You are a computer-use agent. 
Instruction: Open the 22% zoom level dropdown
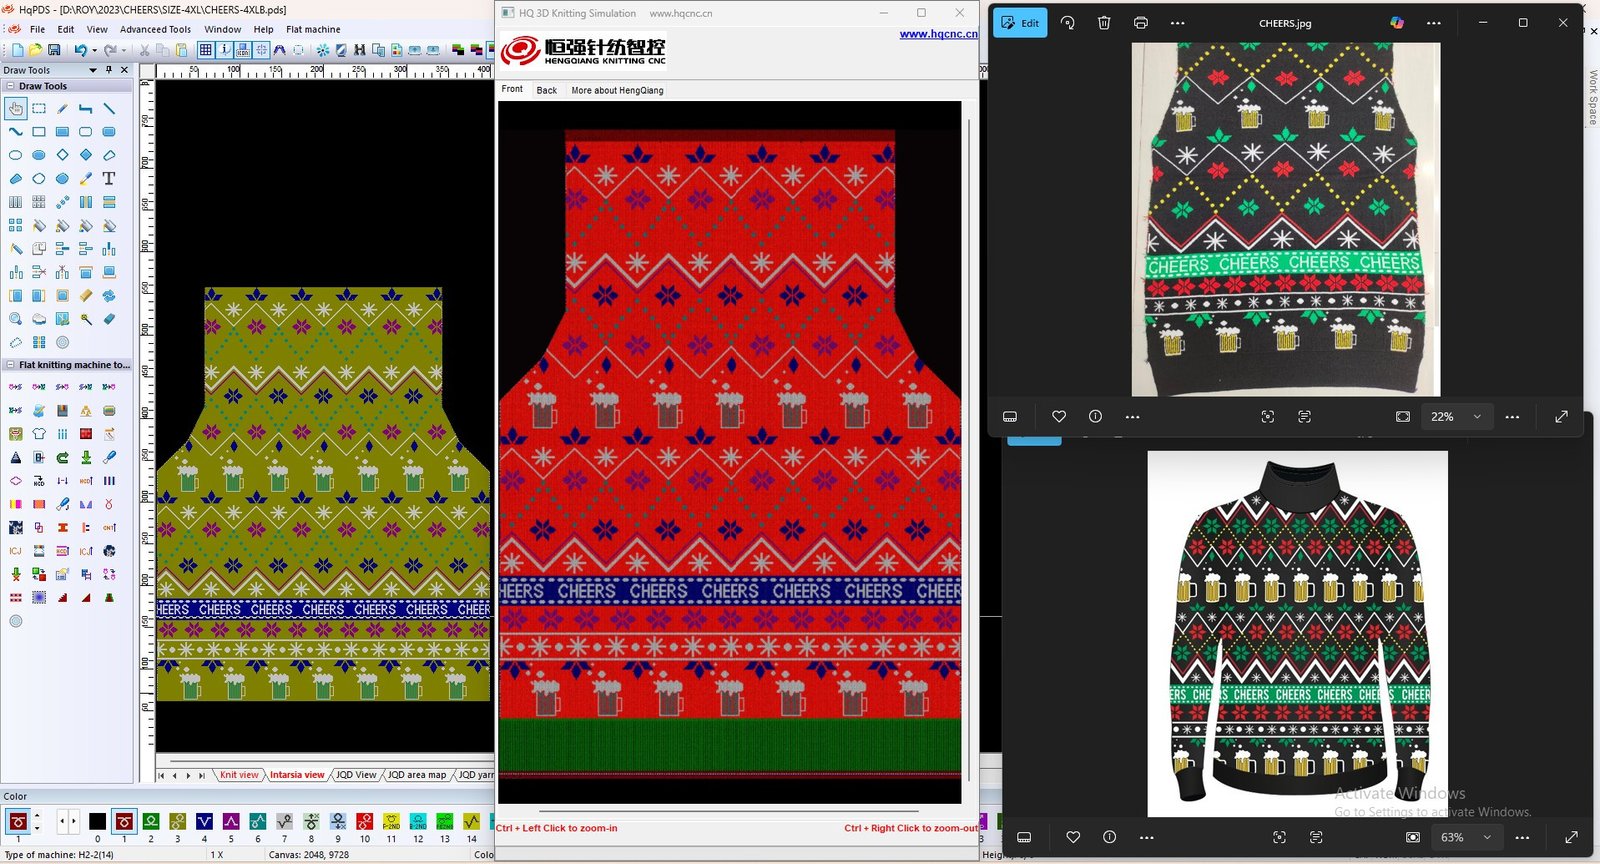(x=1477, y=417)
